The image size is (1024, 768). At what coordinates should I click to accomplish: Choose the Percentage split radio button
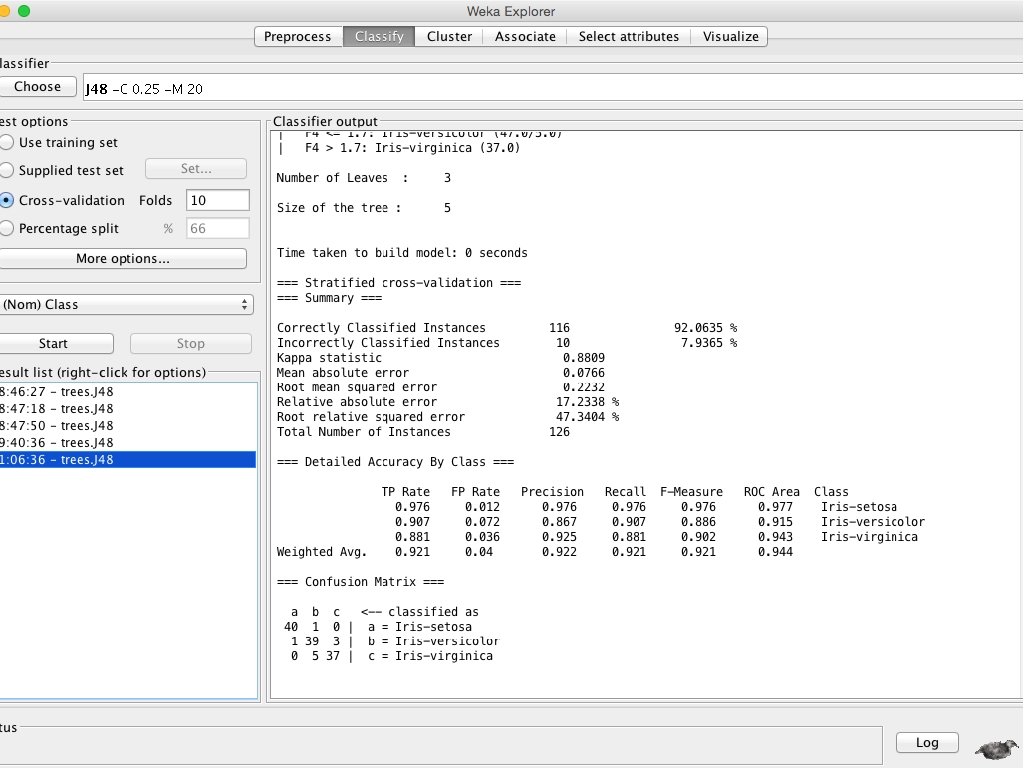[x=8, y=229]
